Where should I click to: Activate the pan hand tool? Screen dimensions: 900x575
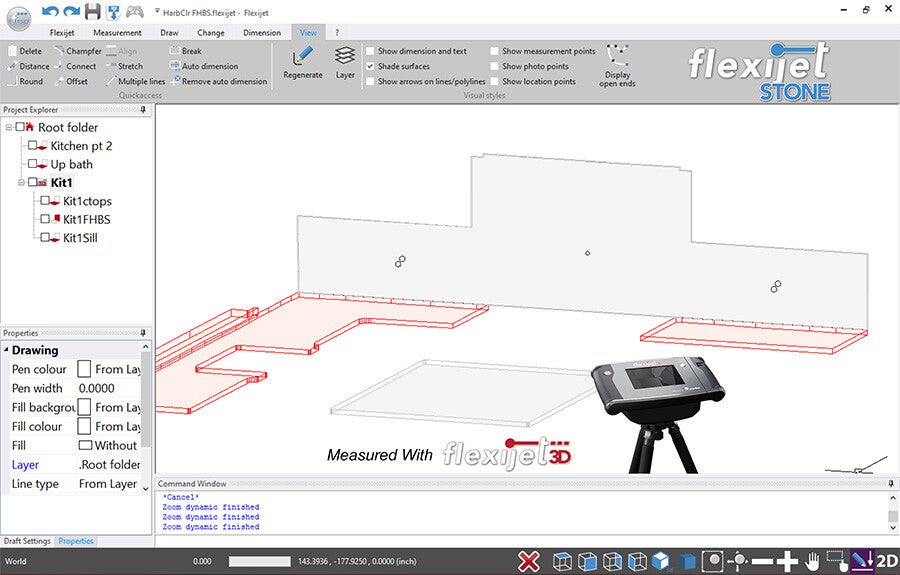click(812, 561)
